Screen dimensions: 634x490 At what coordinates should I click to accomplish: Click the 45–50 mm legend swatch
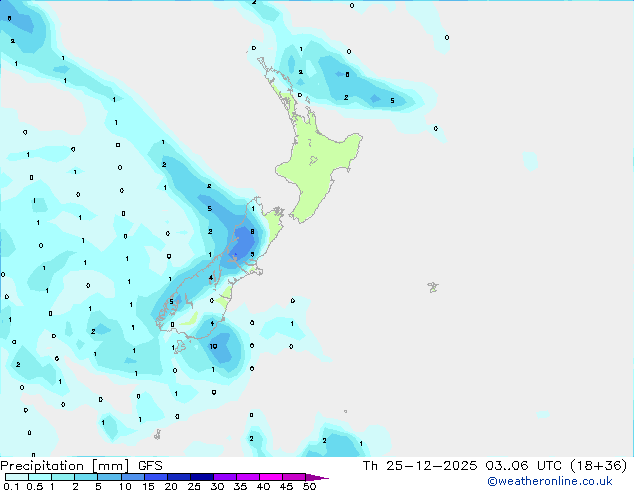point(294,477)
